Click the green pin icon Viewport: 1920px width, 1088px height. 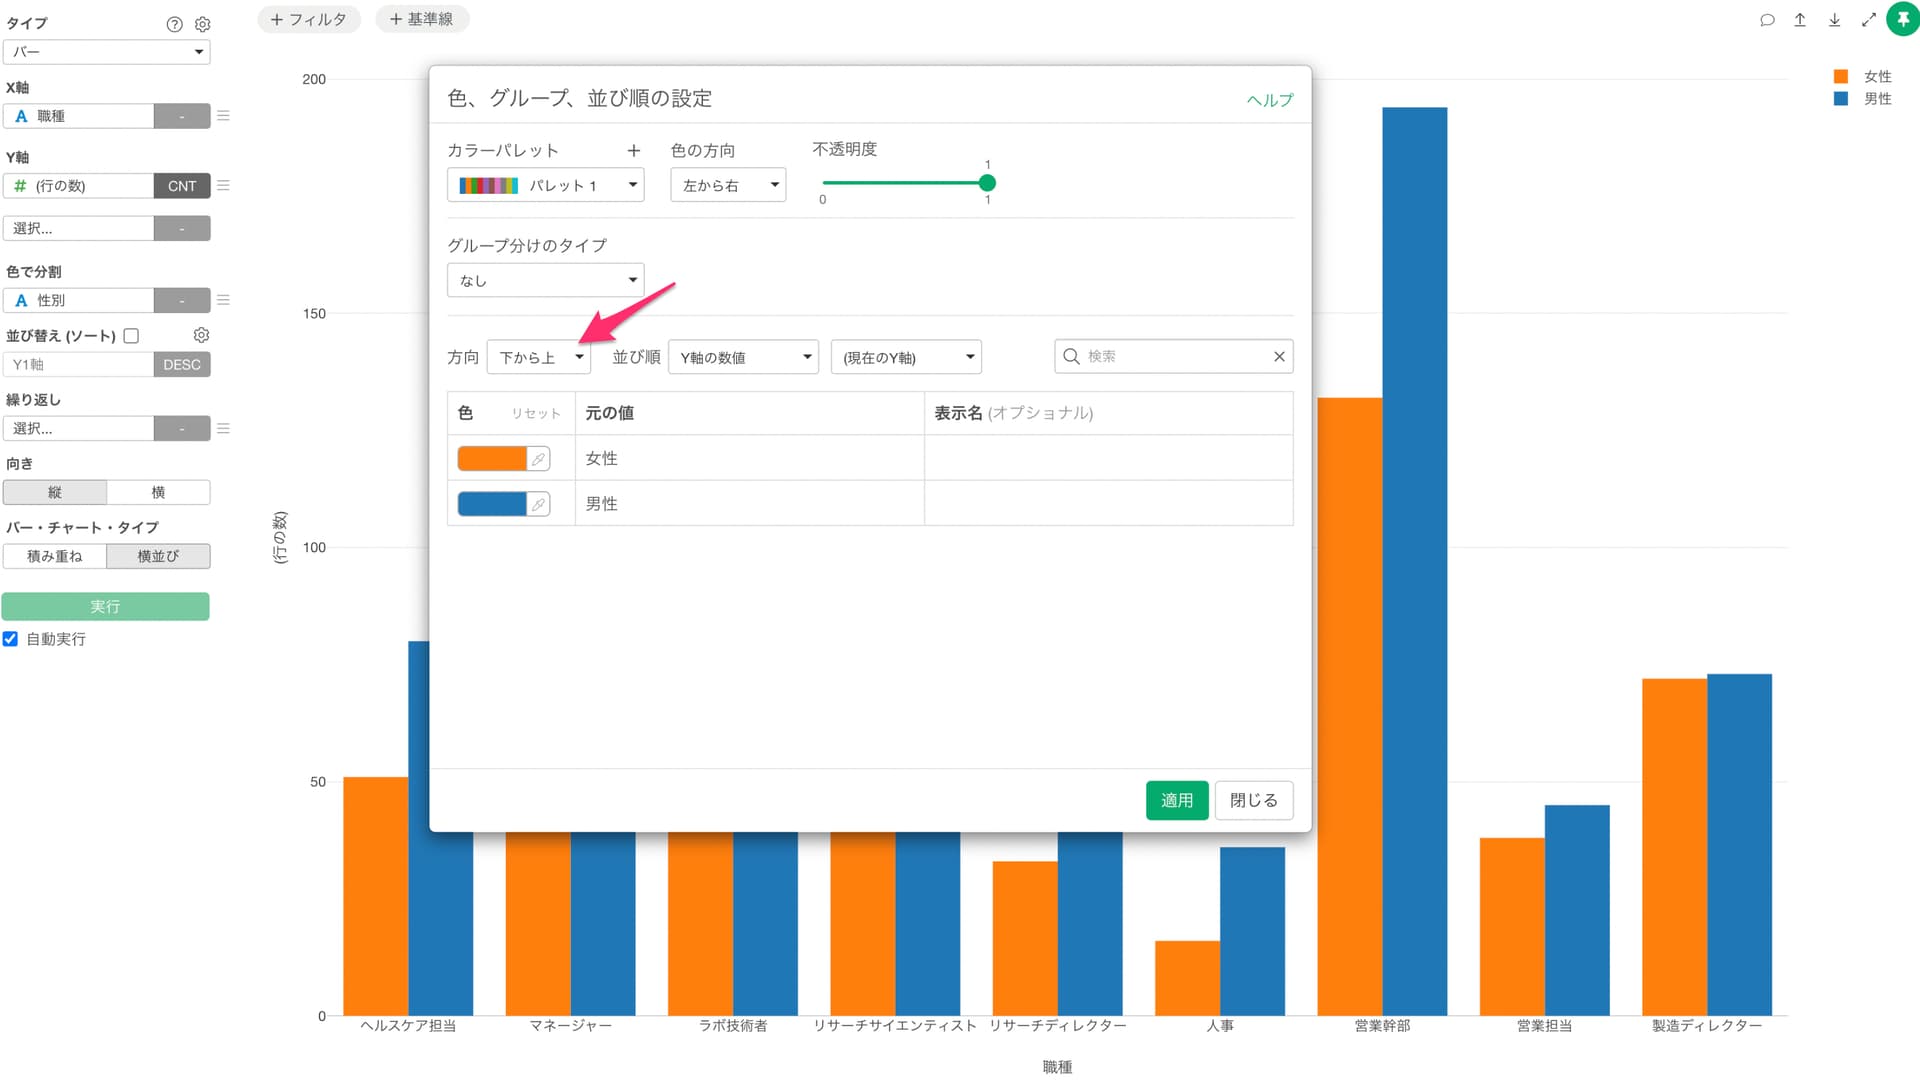point(1902,19)
